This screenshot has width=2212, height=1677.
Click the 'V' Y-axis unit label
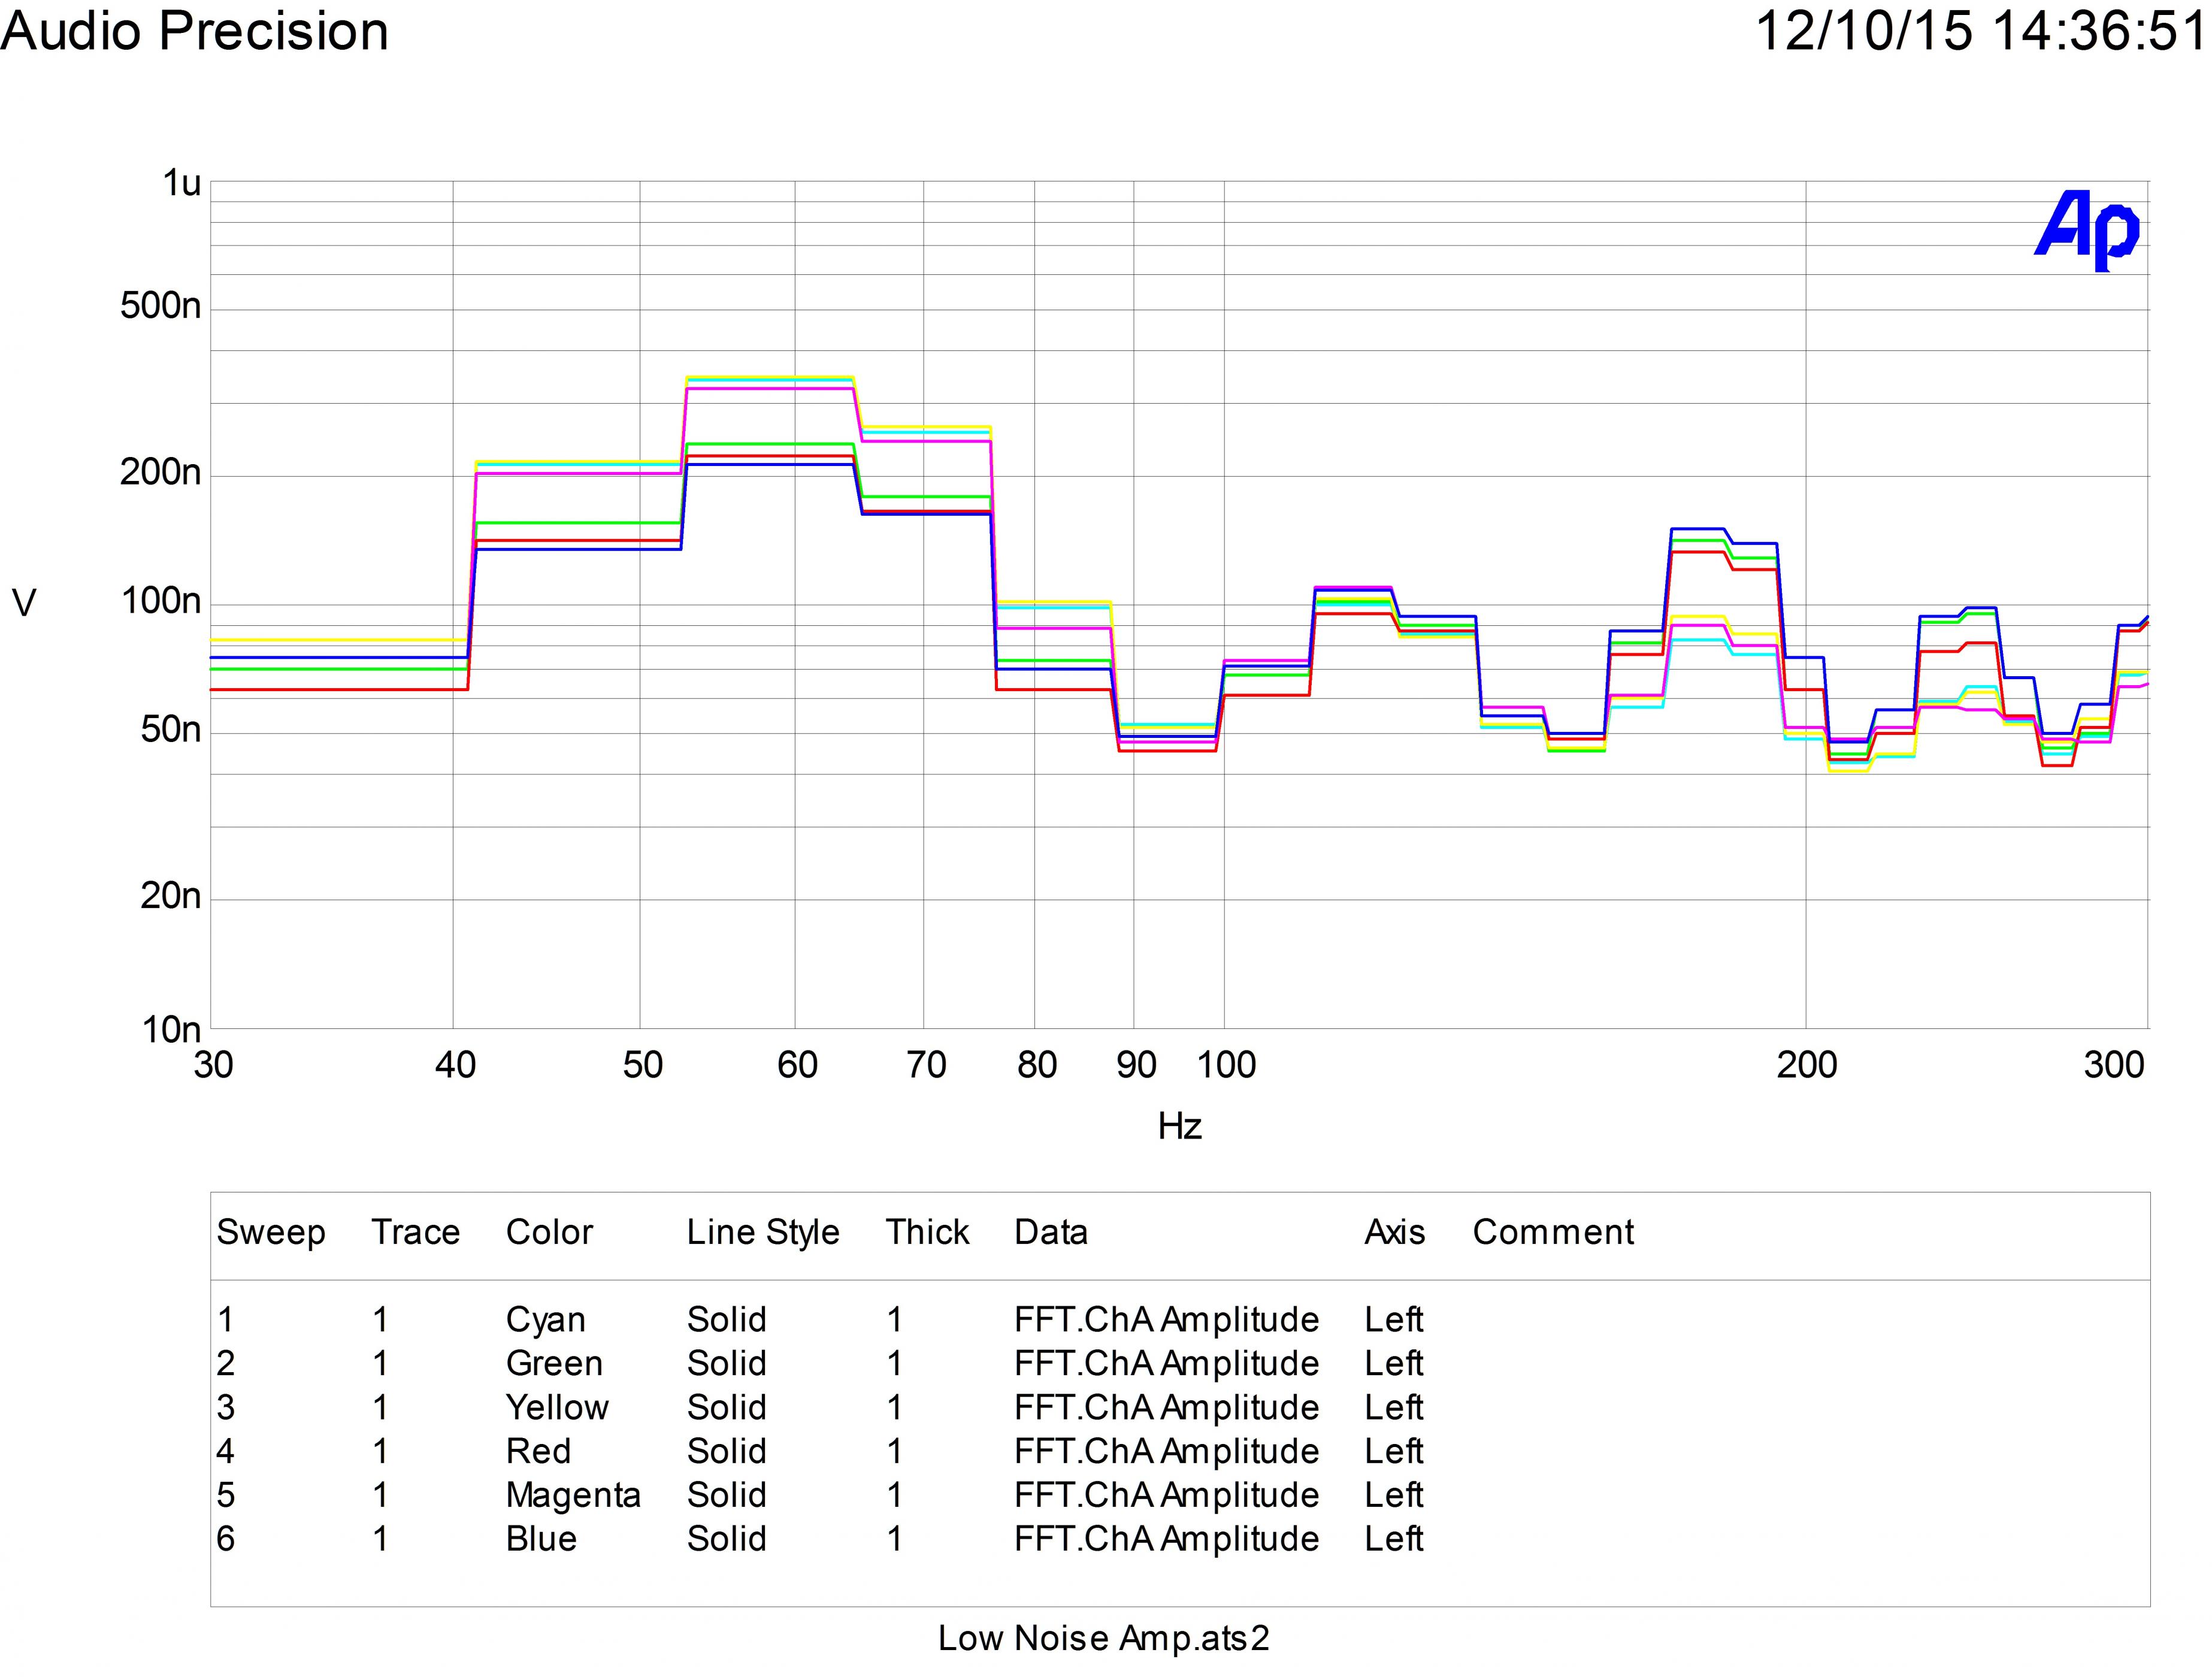[x=24, y=603]
